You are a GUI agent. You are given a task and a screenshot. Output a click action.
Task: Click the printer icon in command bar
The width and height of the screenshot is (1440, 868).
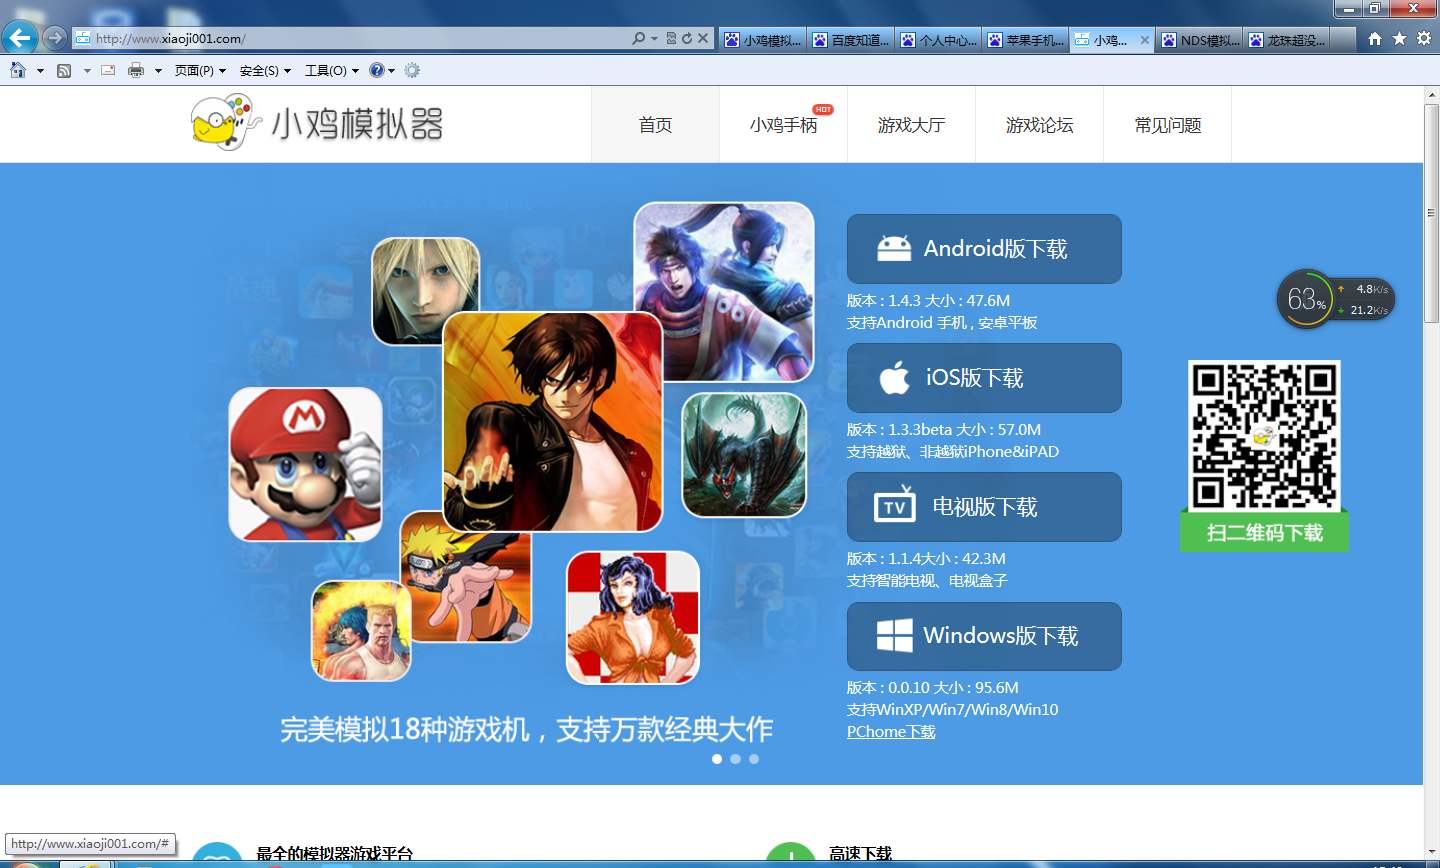(x=136, y=70)
